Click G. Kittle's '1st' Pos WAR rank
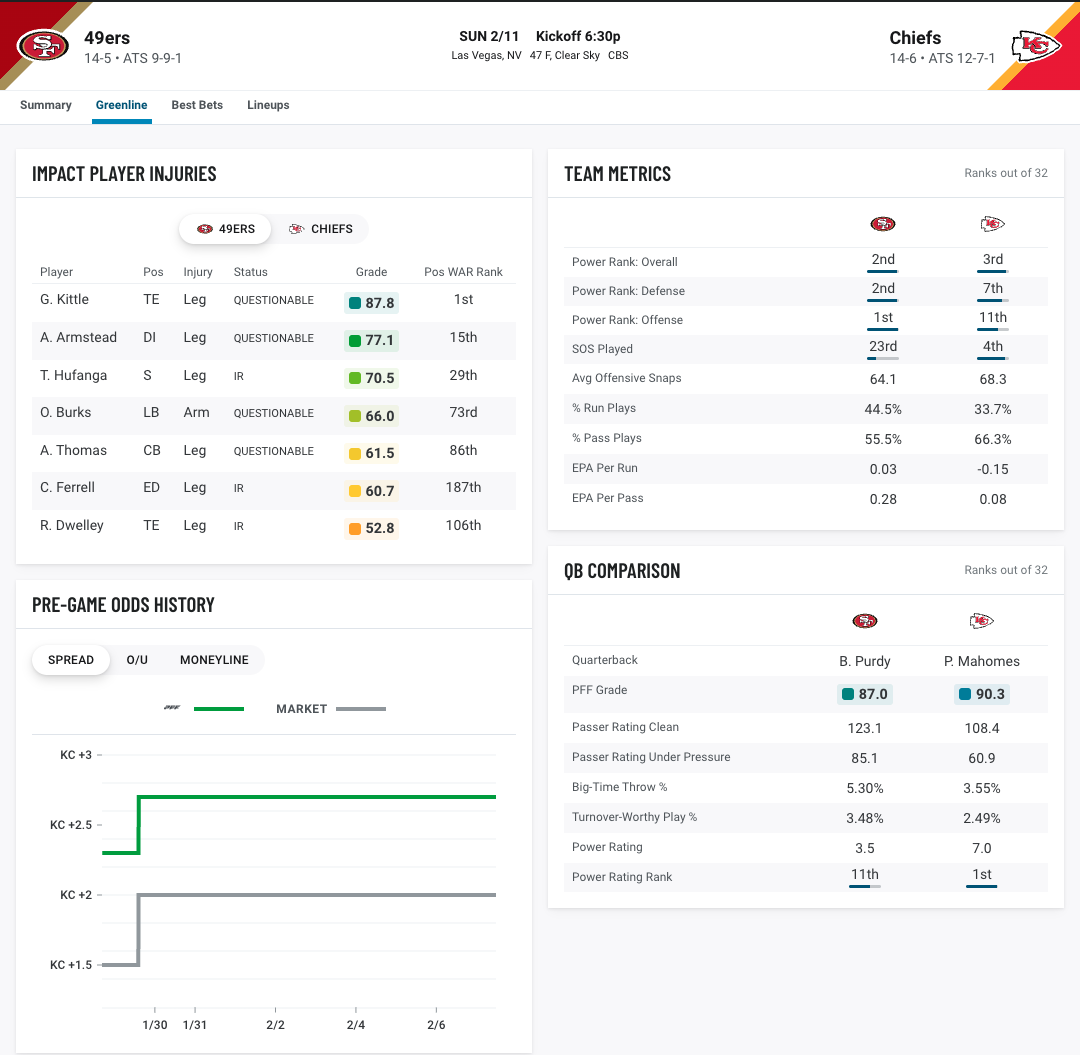The image size is (1080, 1055). [464, 300]
